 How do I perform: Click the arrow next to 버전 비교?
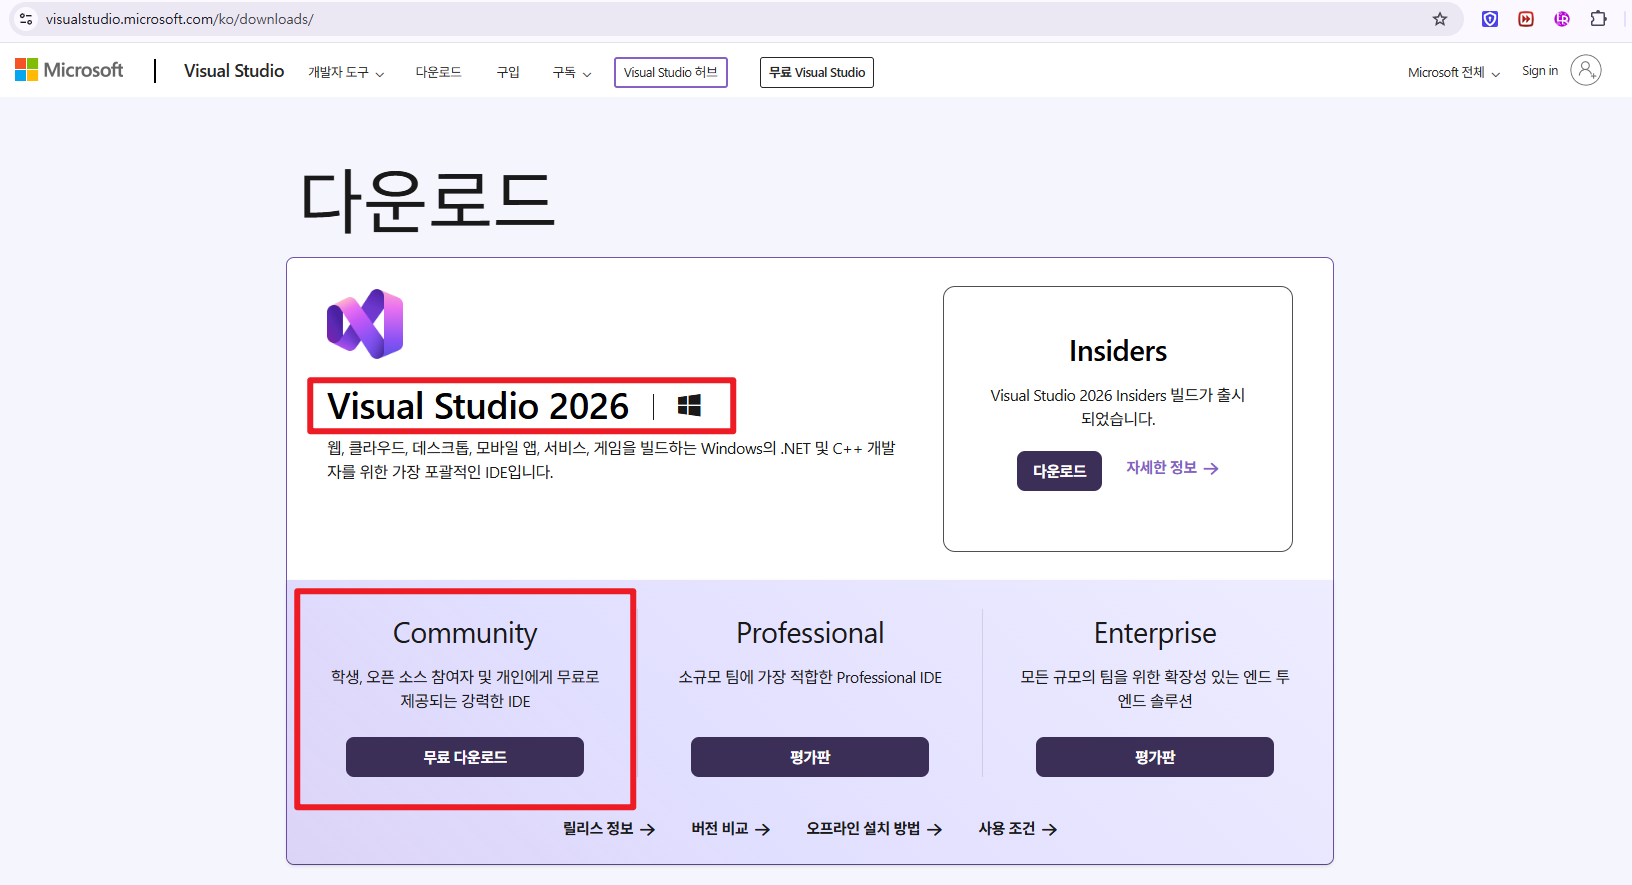[x=763, y=829]
